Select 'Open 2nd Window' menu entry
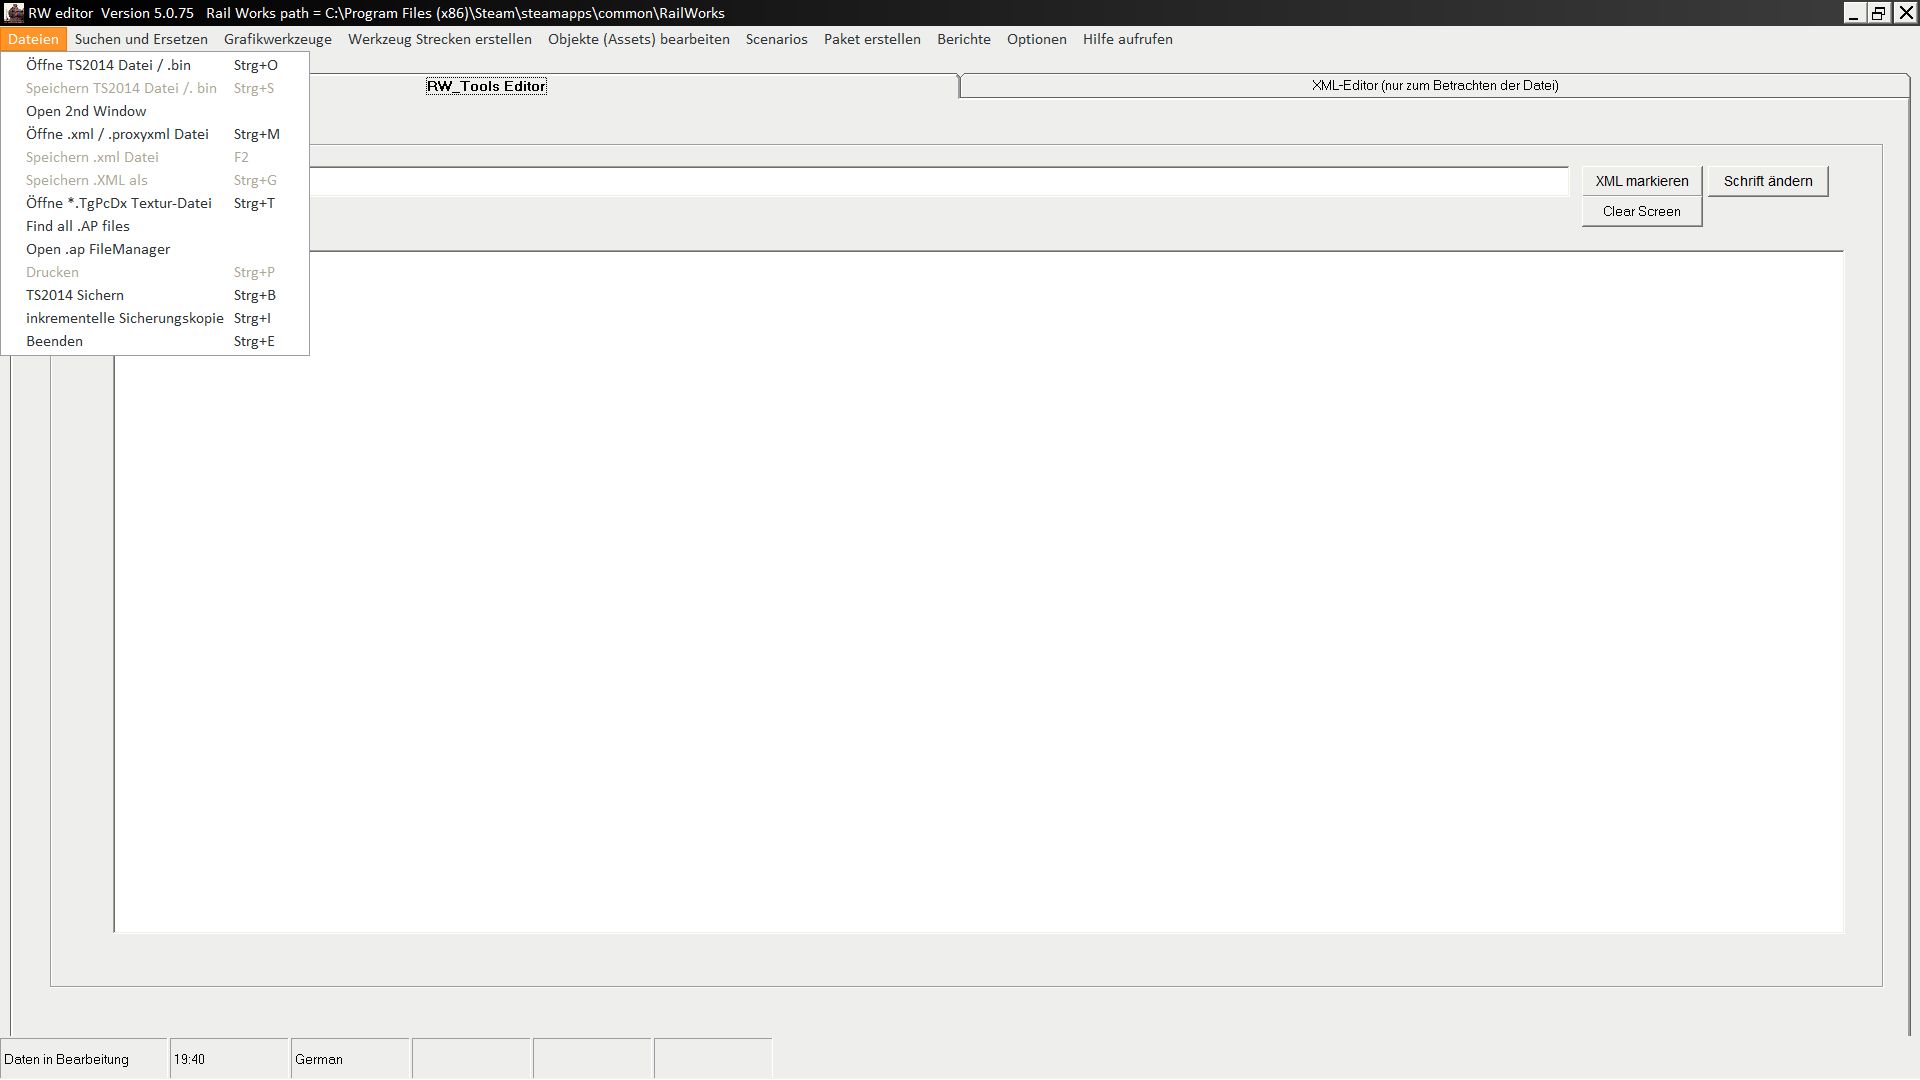Viewport: 1920px width, 1080px height. point(86,111)
